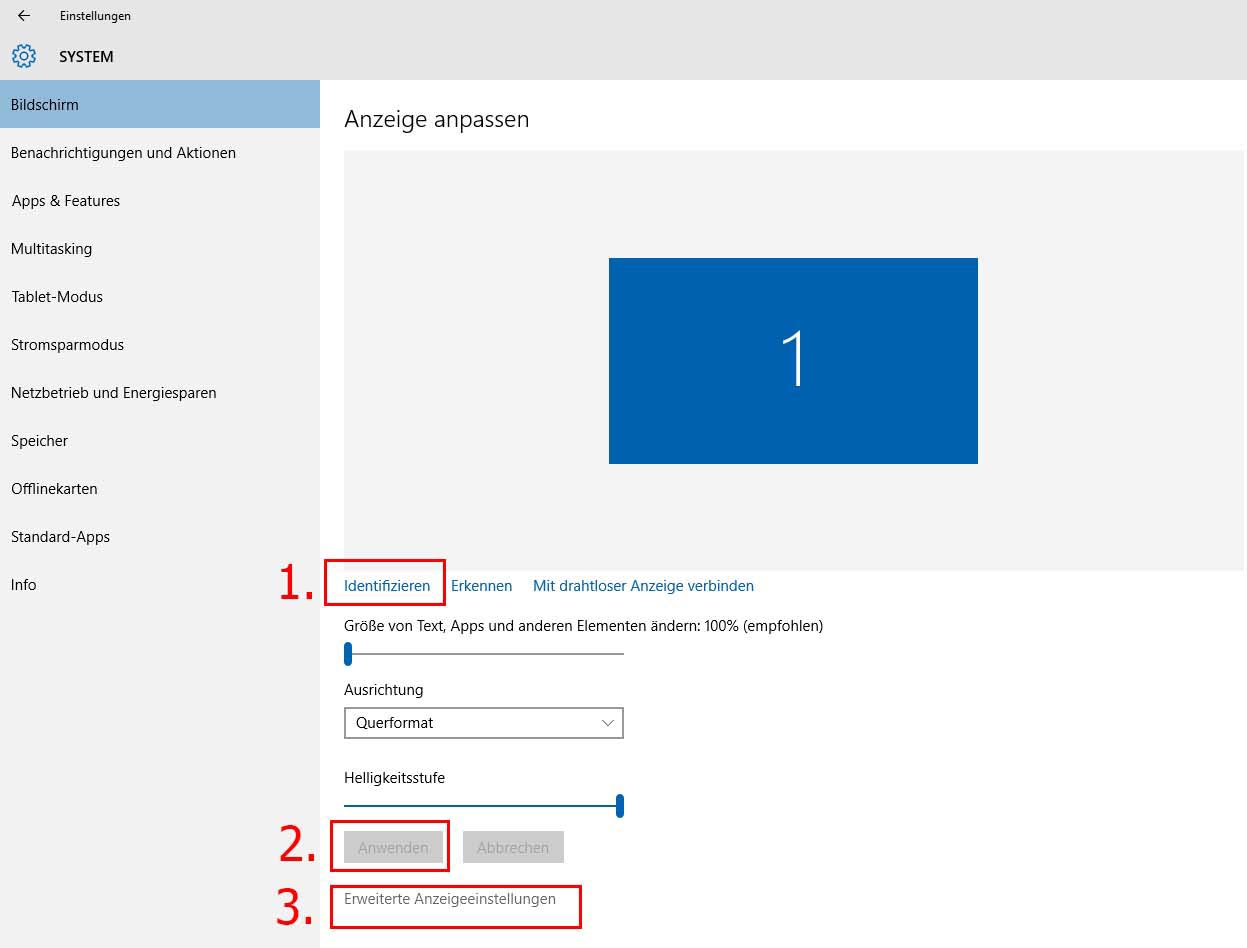The width and height of the screenshot is (1247, 948).
Task: Click Mit drahtloser Anzeige verbinden
Action: pos(643,586)
